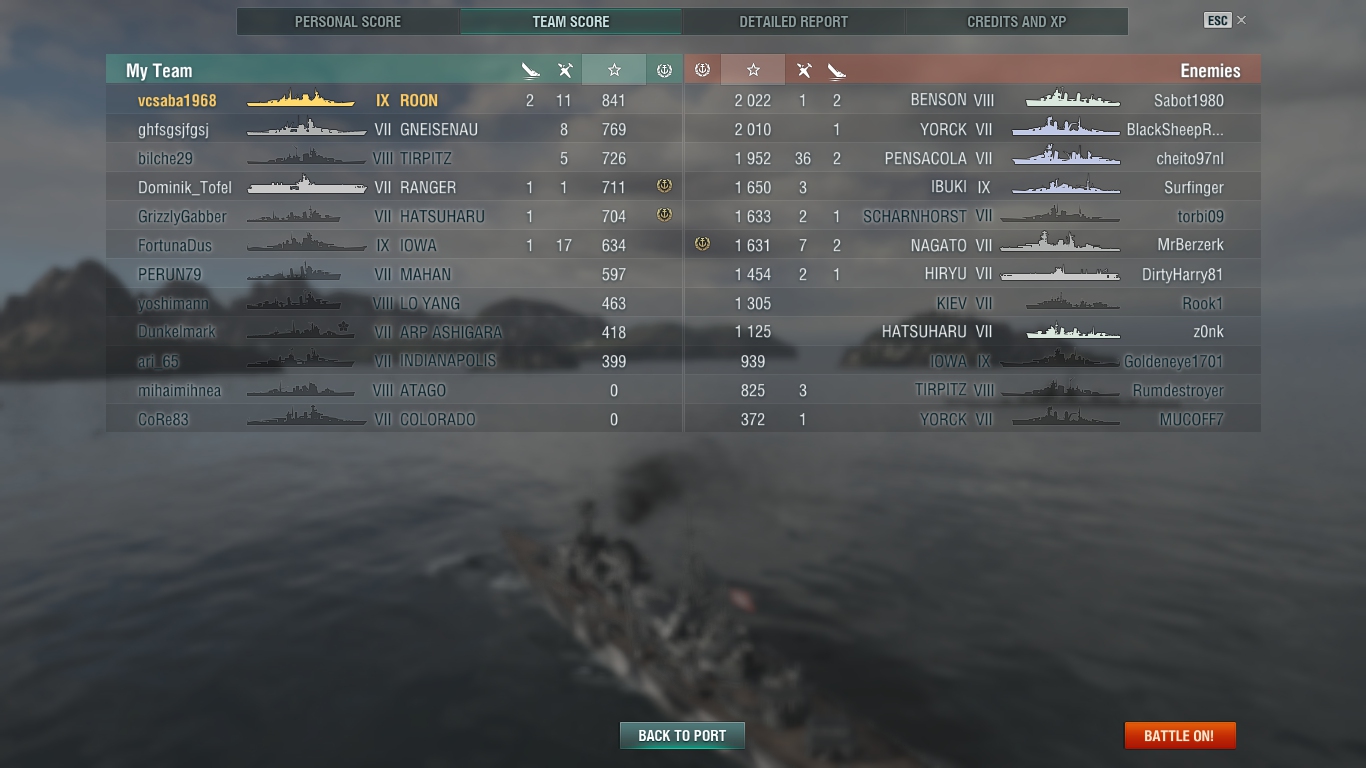
Task: Click the Enemies ships destroyed crossed-swords icon
Action: pyautogui.click(x=803, y=70)
